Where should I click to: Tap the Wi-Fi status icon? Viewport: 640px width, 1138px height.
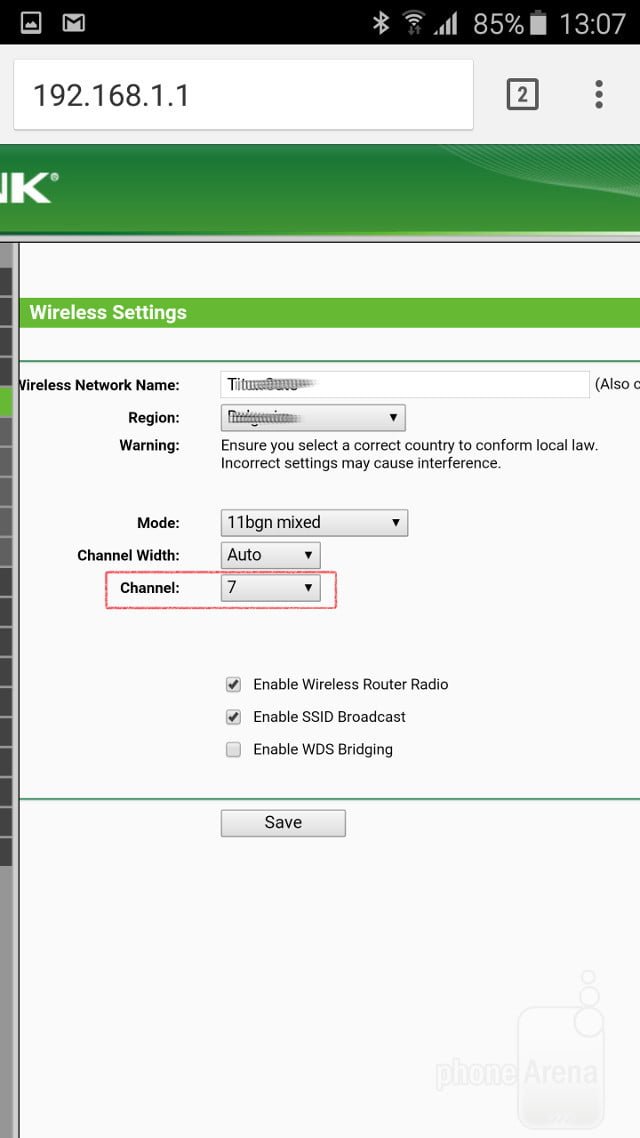point(412,22)
